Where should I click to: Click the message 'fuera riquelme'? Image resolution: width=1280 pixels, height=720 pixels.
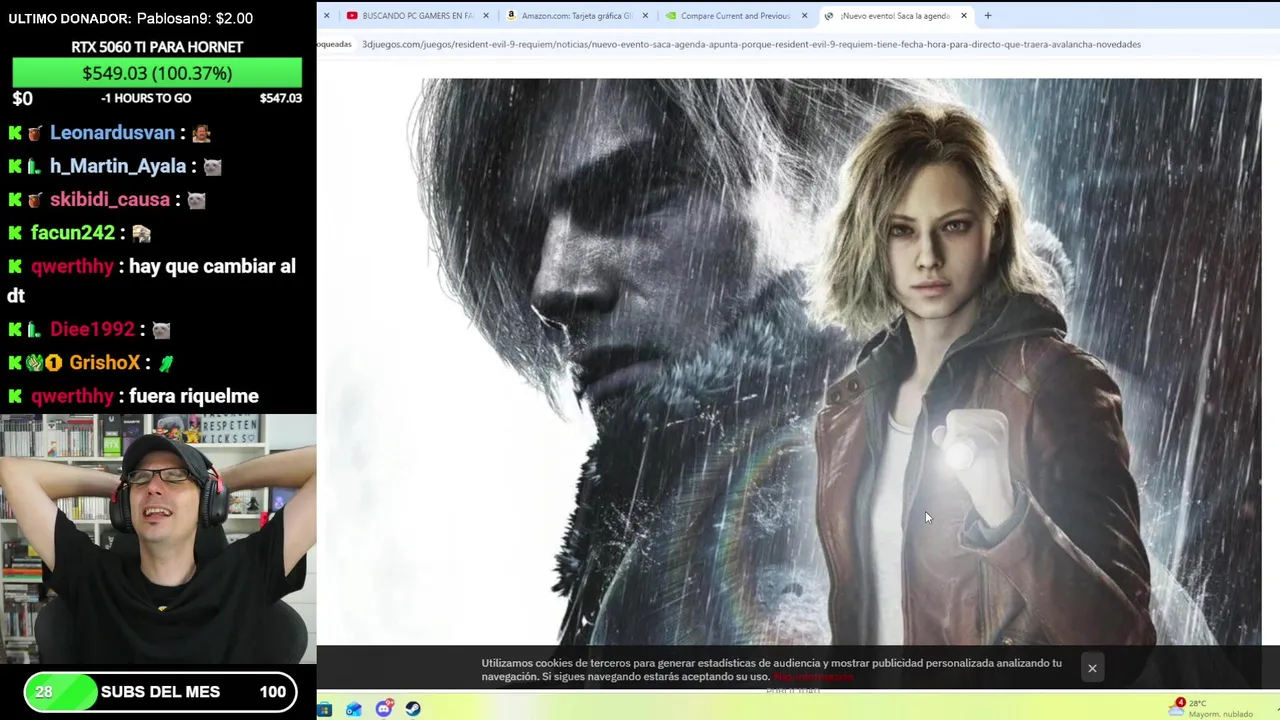(x=194, y=396)
